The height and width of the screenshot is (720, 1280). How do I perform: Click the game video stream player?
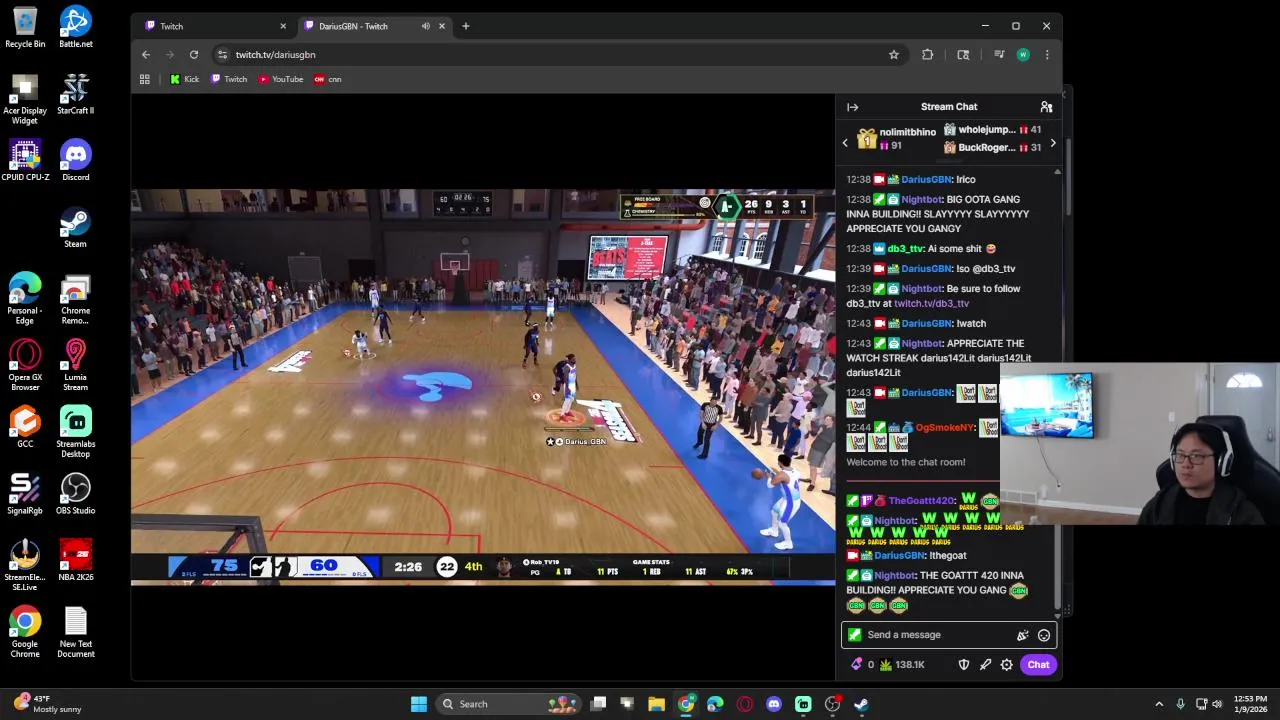pos(483,386)
